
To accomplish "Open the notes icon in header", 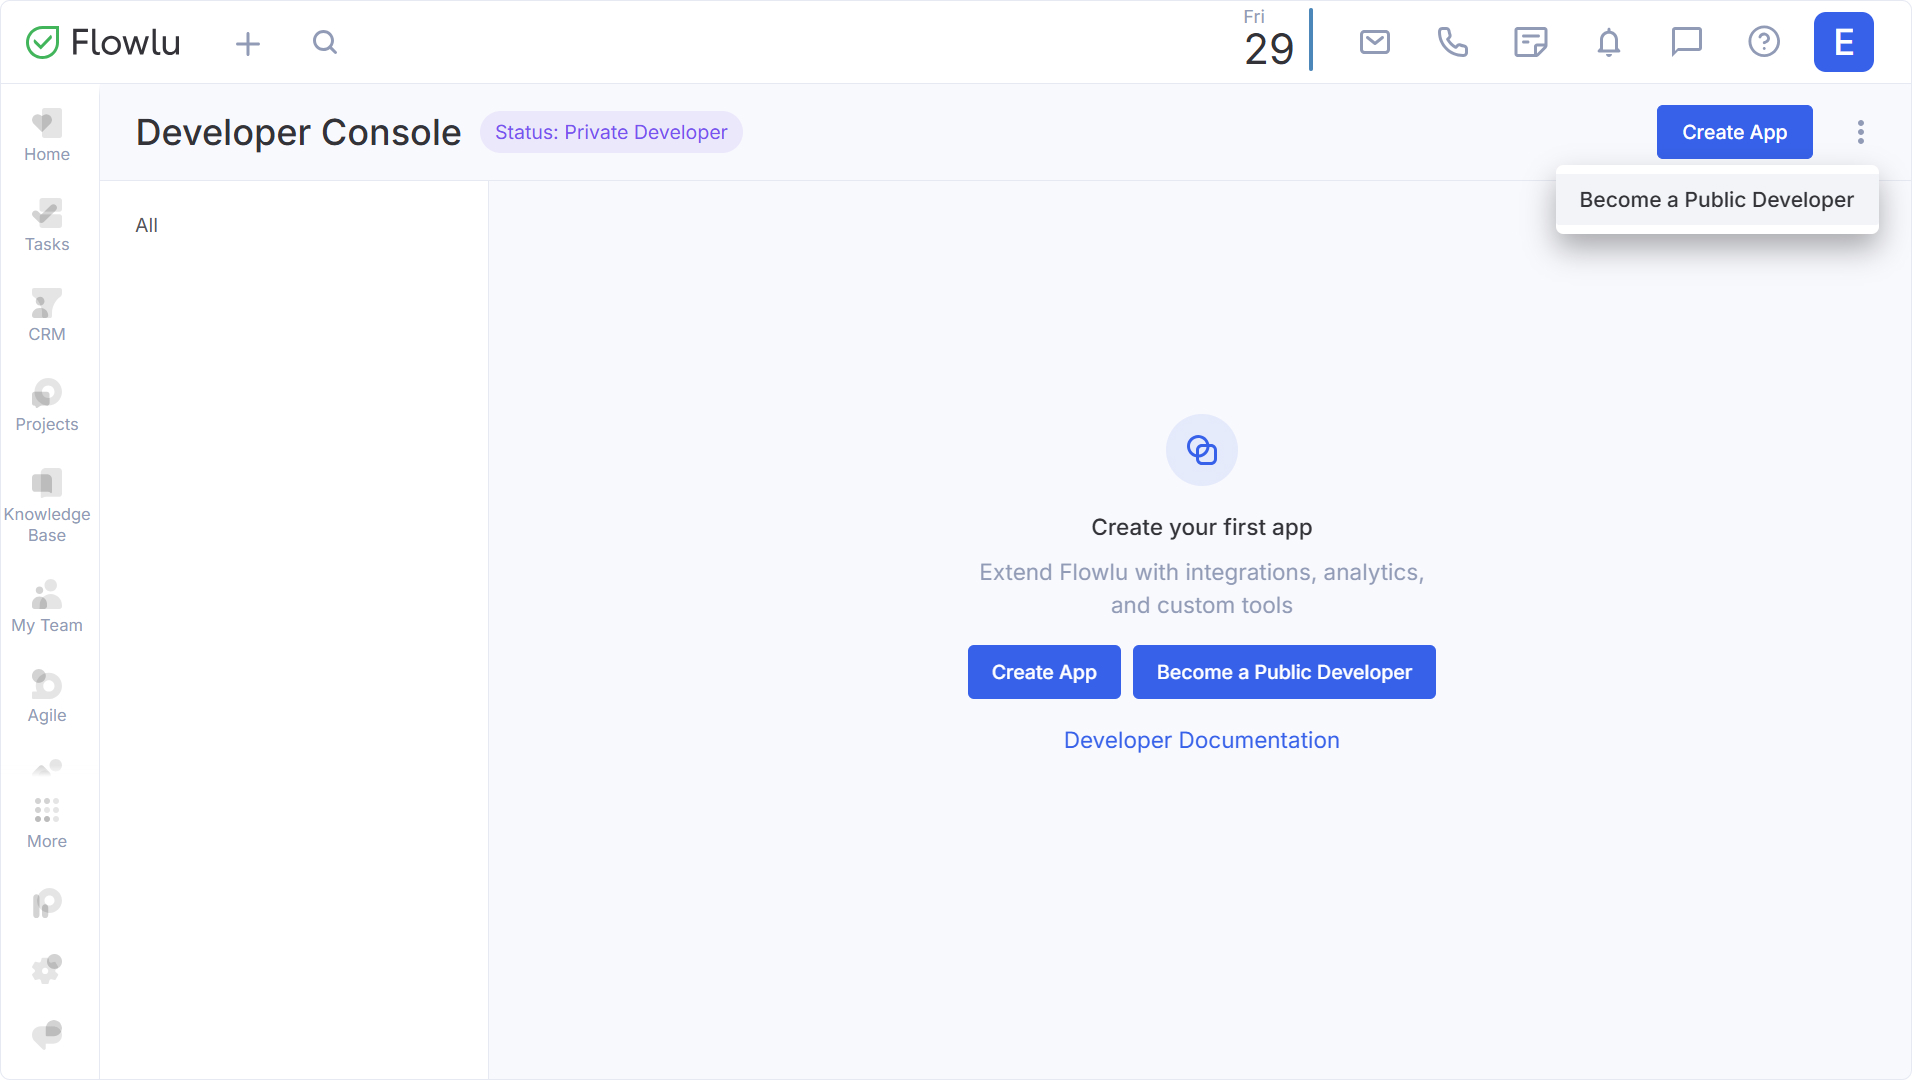I will coord(1531,42).
